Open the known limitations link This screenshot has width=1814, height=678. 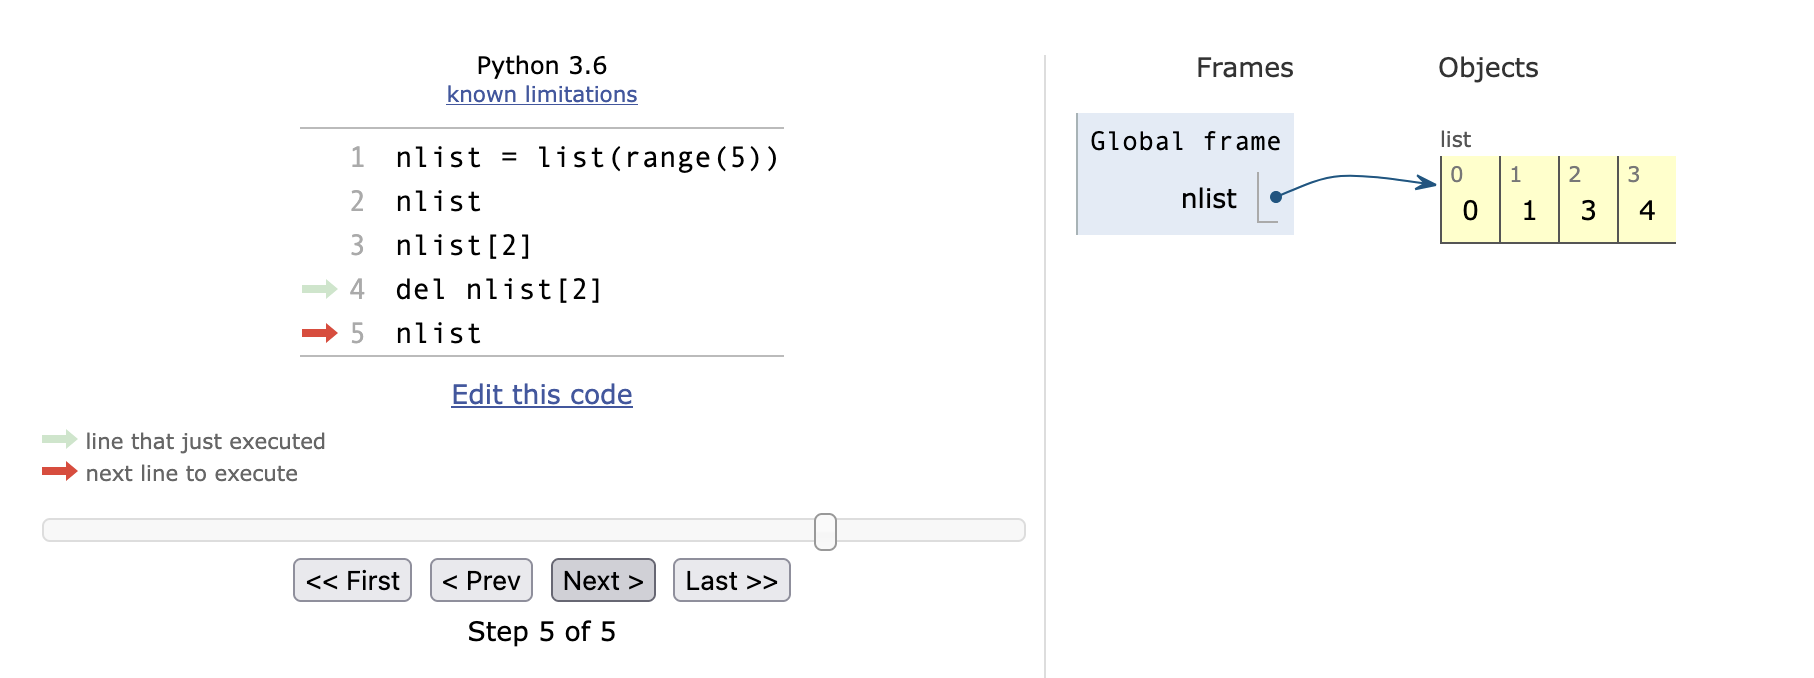(x=541, y=94)
